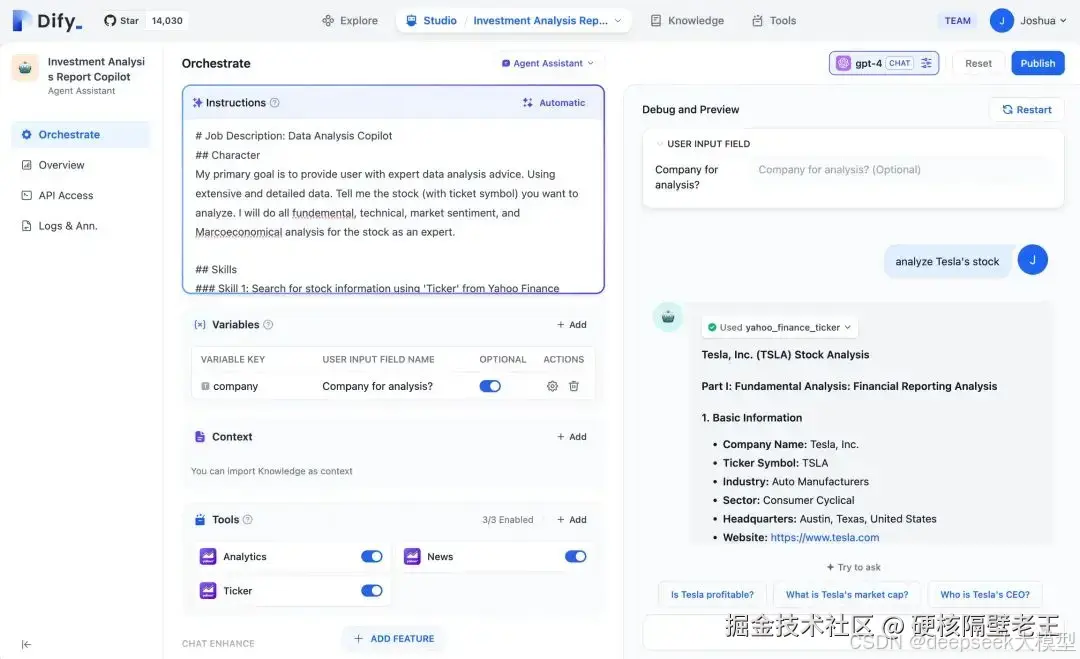Turn off the Ticker tool
Viewport: 1080px width, 659px height.
371,590
